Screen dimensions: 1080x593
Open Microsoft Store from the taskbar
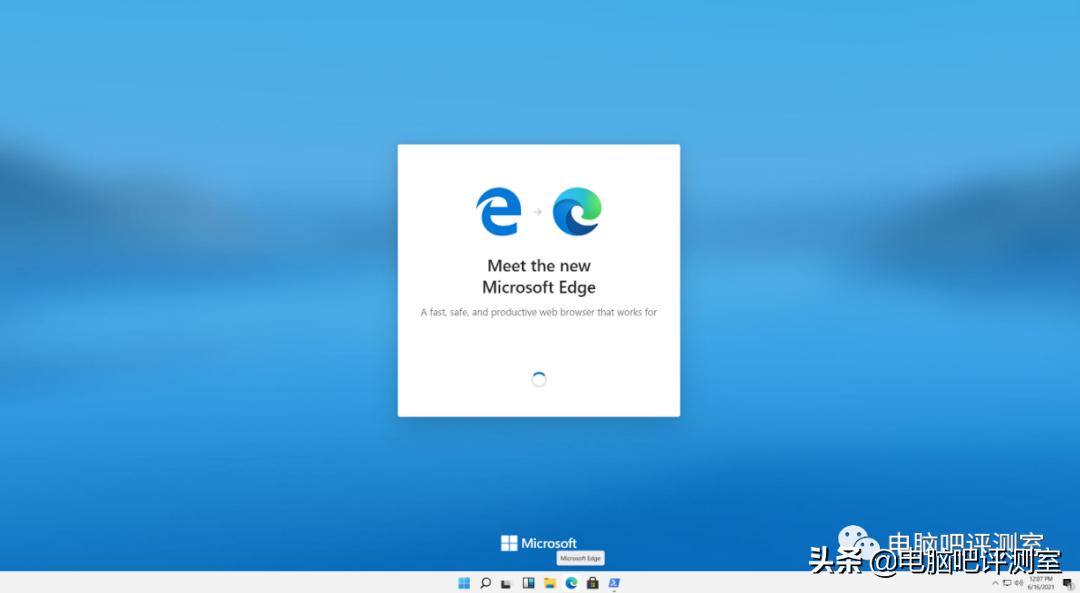[x=593, y=582]
